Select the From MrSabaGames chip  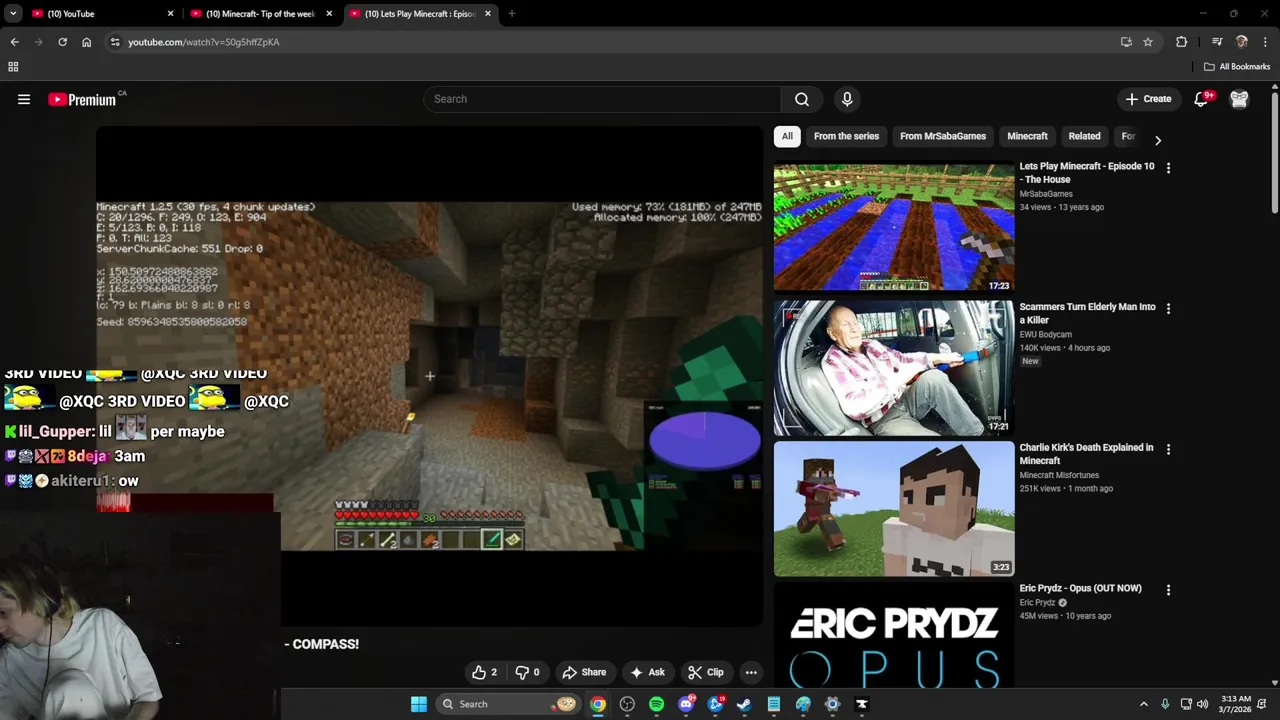[943, 136]
